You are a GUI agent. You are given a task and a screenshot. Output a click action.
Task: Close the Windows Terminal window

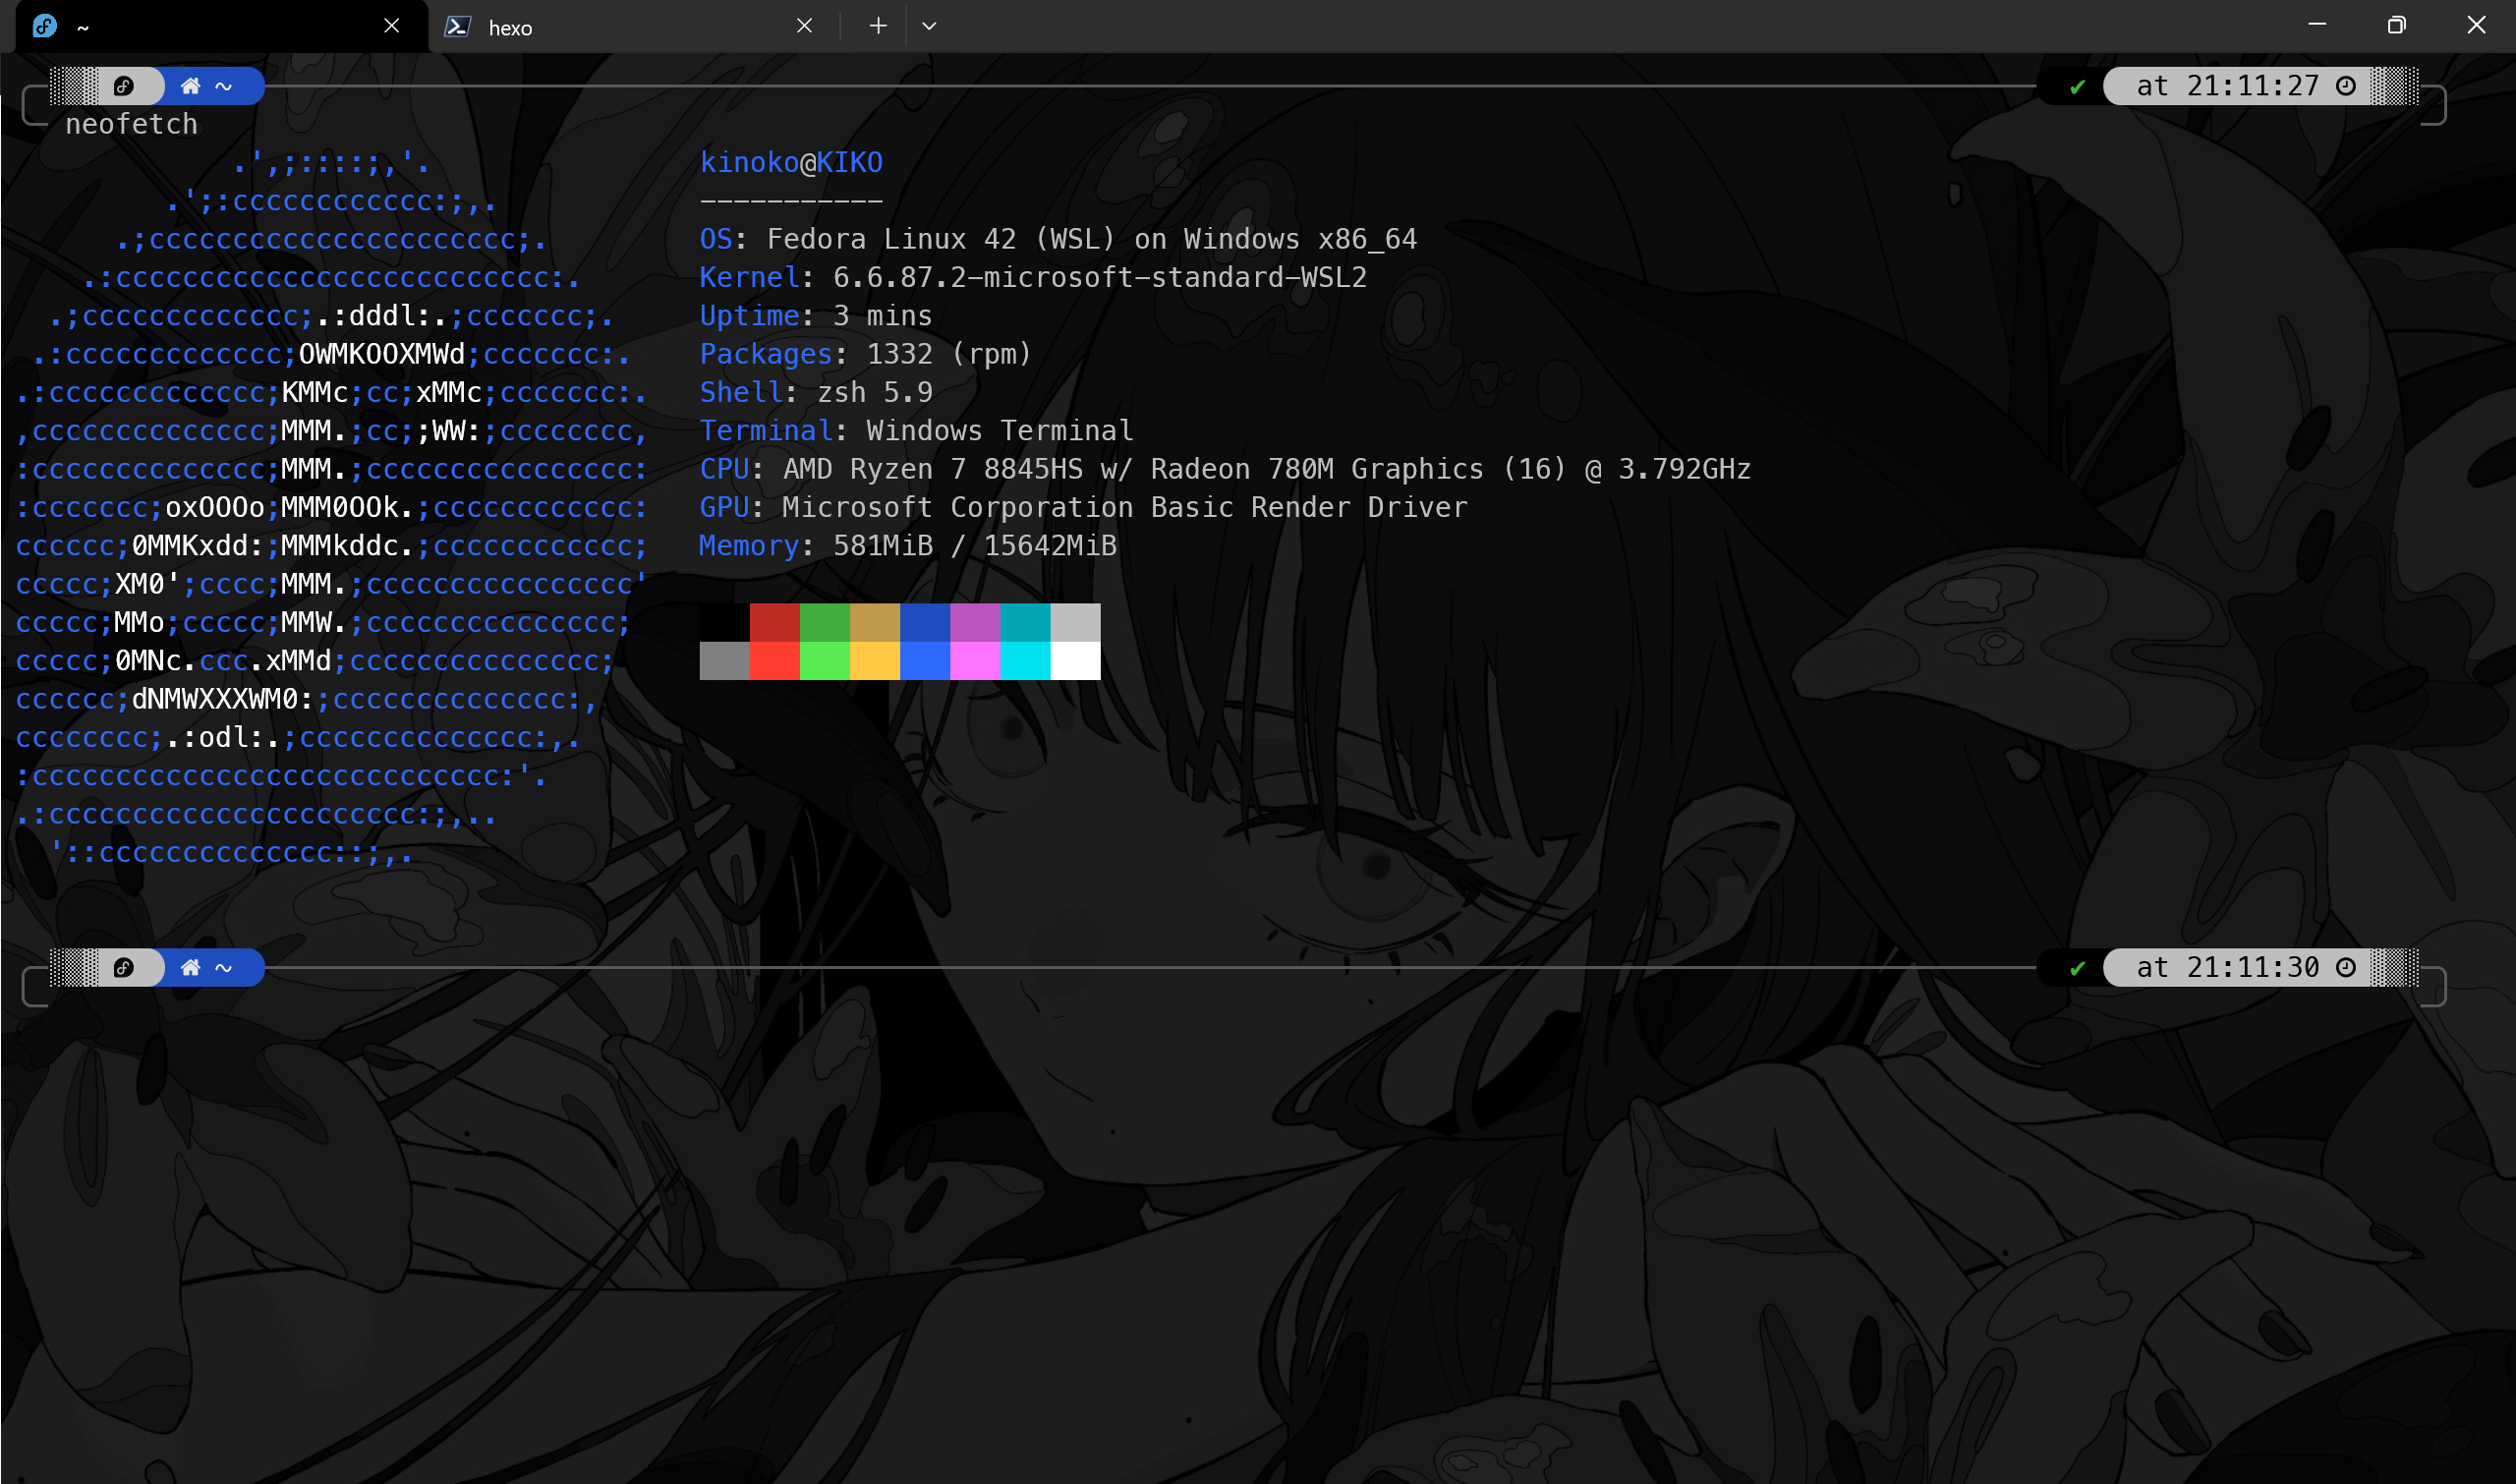click(x=2476, y=26)
